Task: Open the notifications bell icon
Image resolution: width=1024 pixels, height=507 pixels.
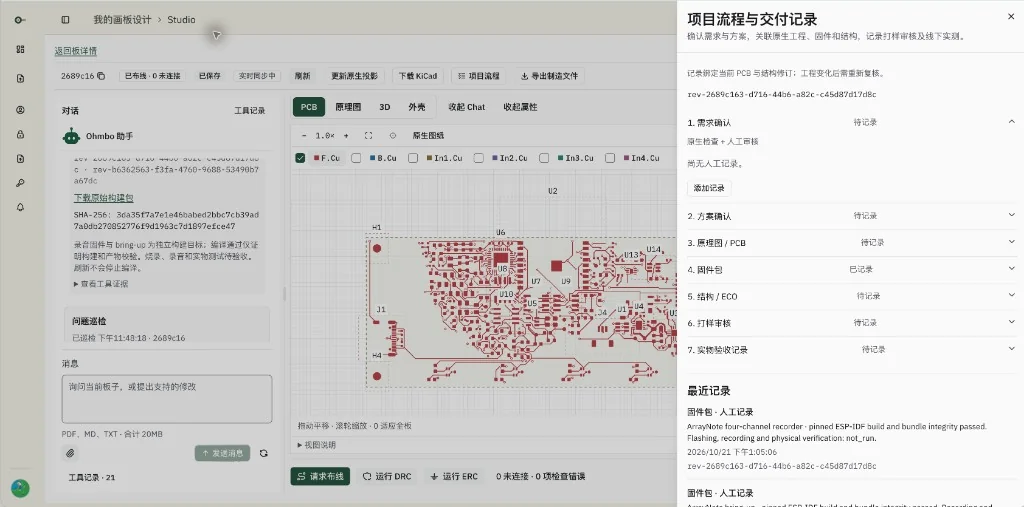Action: 20,207
